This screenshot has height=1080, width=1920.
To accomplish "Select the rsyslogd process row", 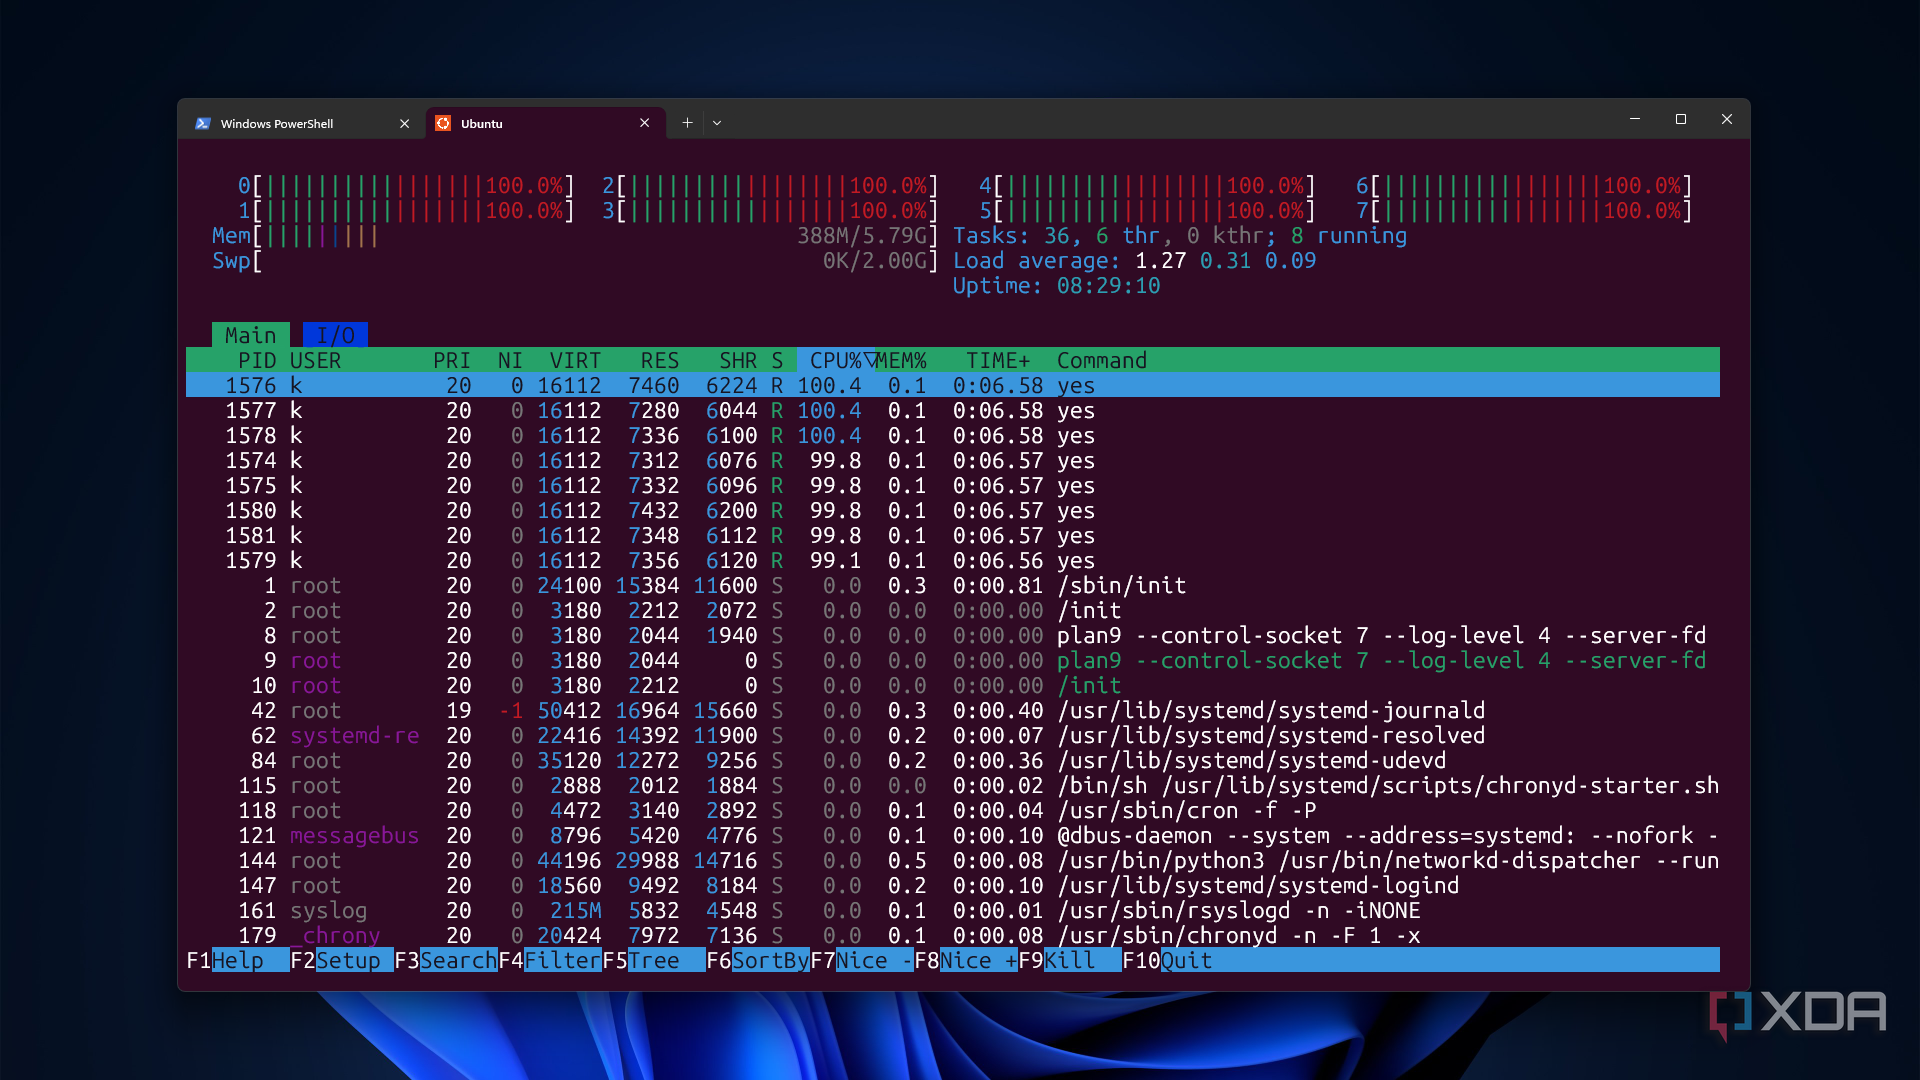I will click(952, 910).
